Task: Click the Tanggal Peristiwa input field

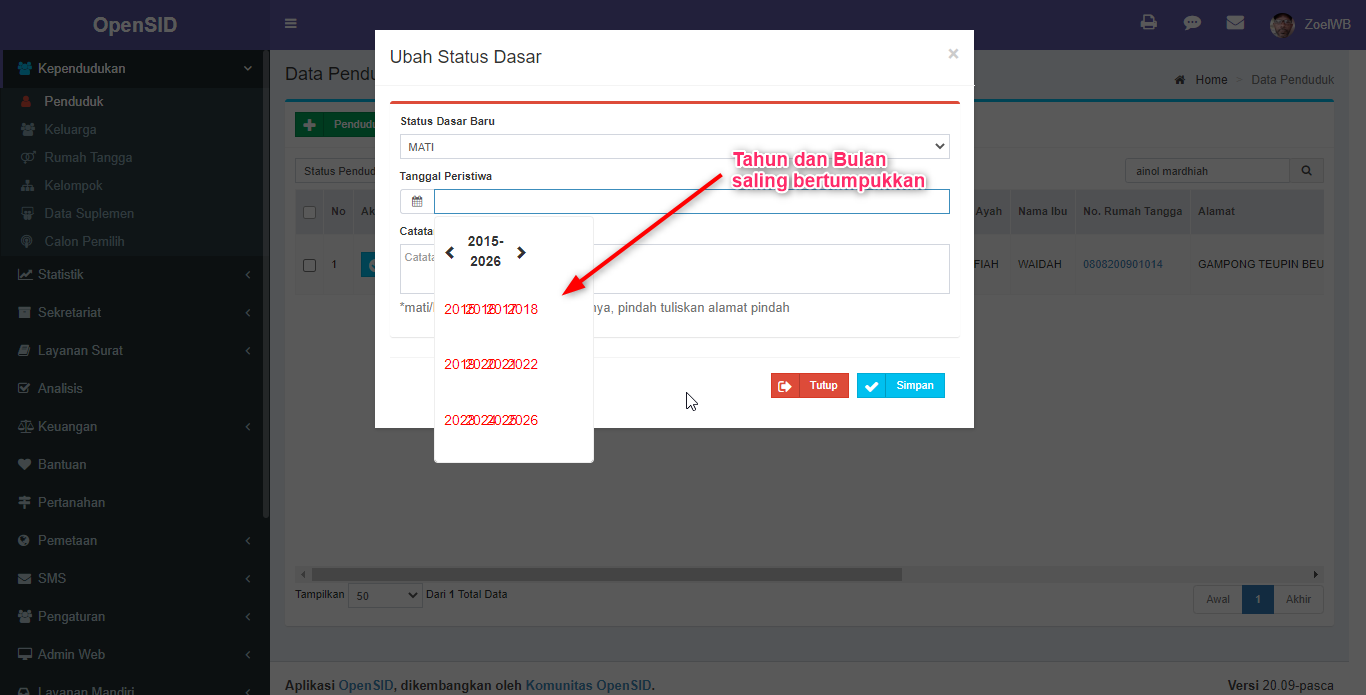Action: click(x=692, y=201)
